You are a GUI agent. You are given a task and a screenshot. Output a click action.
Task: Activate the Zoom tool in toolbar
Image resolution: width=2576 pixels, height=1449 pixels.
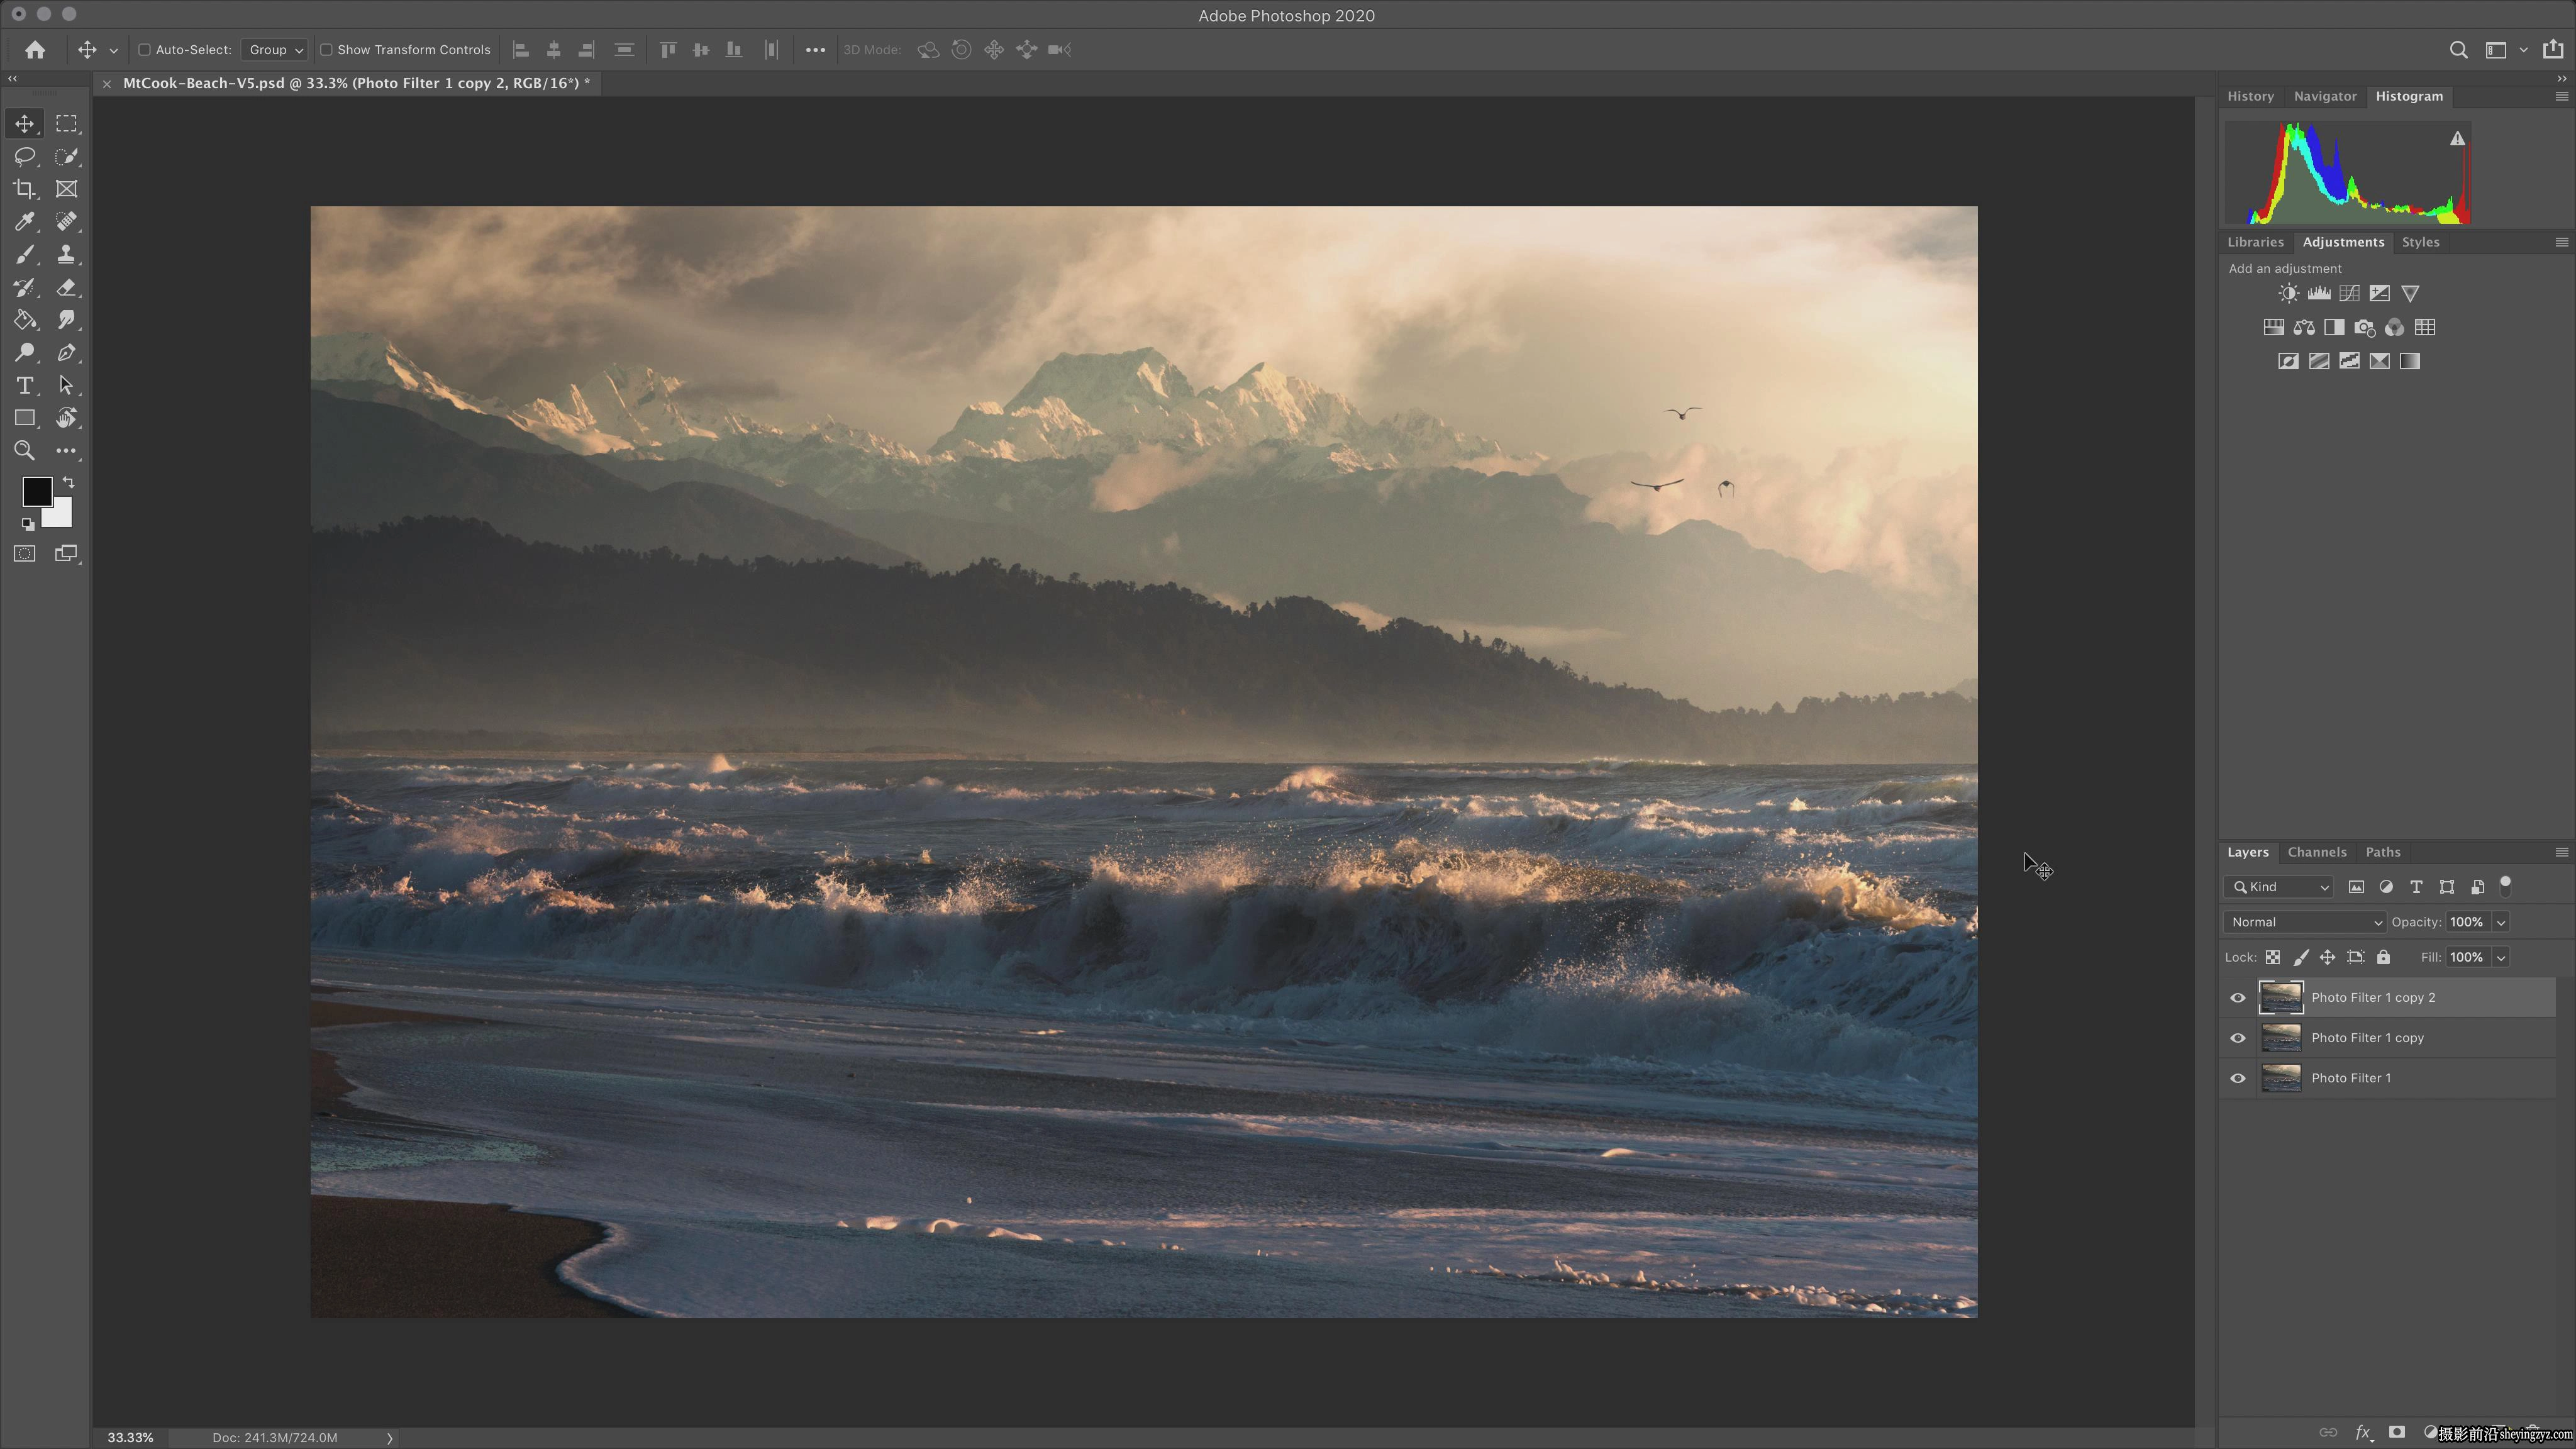pyautogui.click(x=24, y=451)
